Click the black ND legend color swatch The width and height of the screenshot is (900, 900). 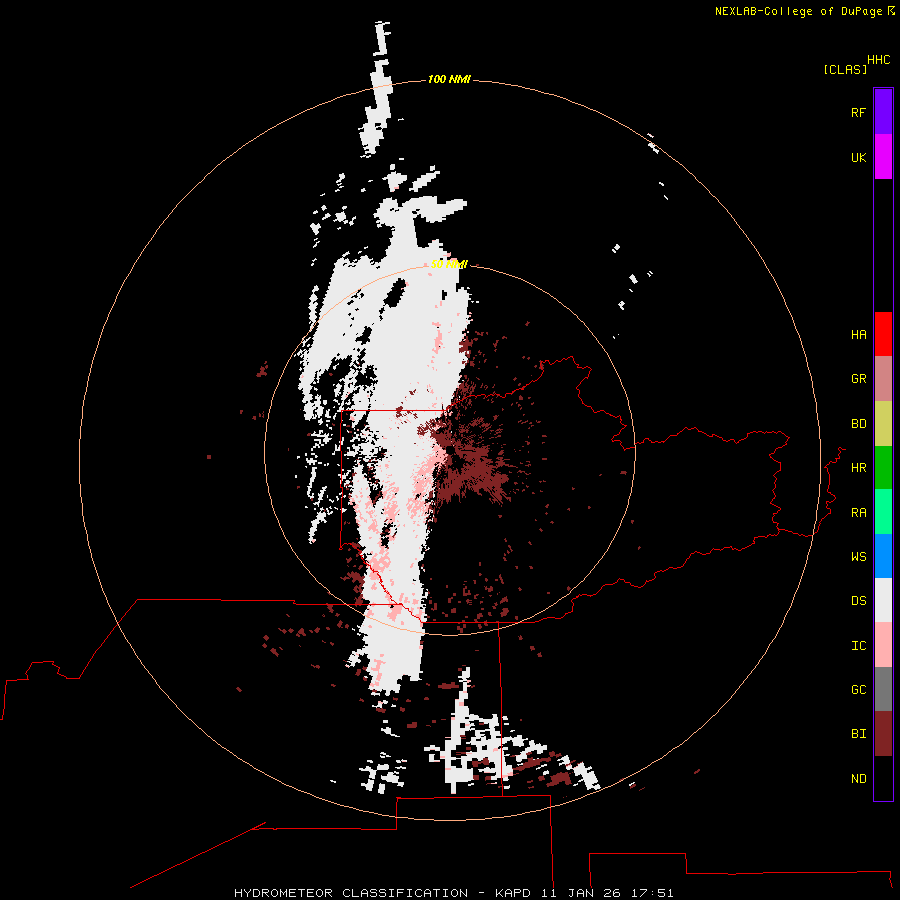(x=883, y=778)
